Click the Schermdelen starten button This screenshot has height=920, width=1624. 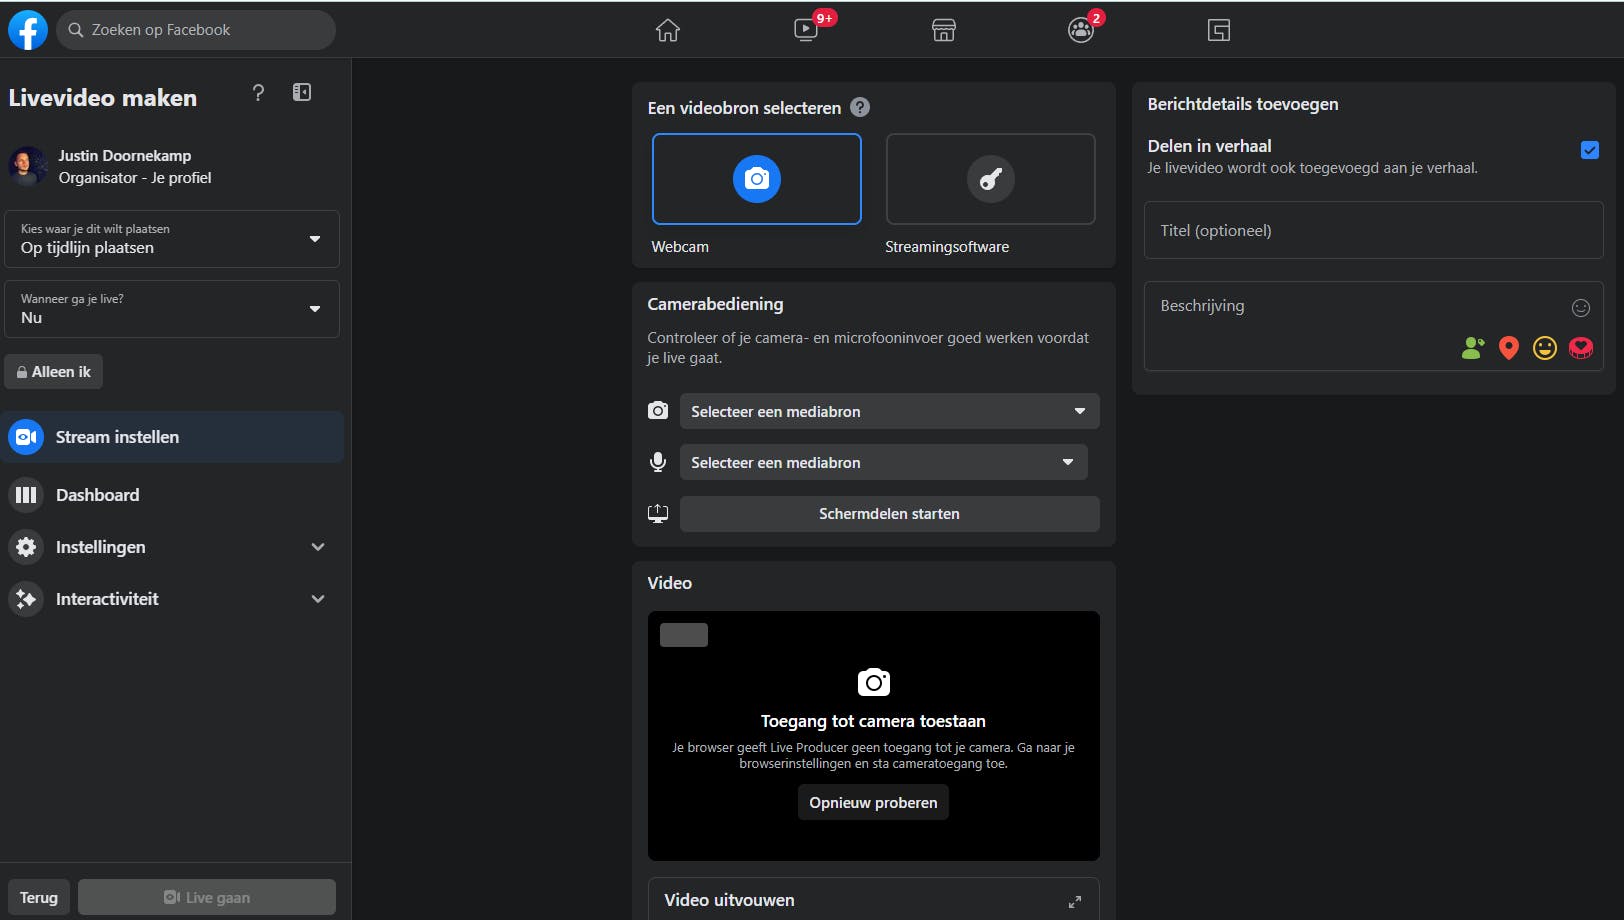(890, 514)
